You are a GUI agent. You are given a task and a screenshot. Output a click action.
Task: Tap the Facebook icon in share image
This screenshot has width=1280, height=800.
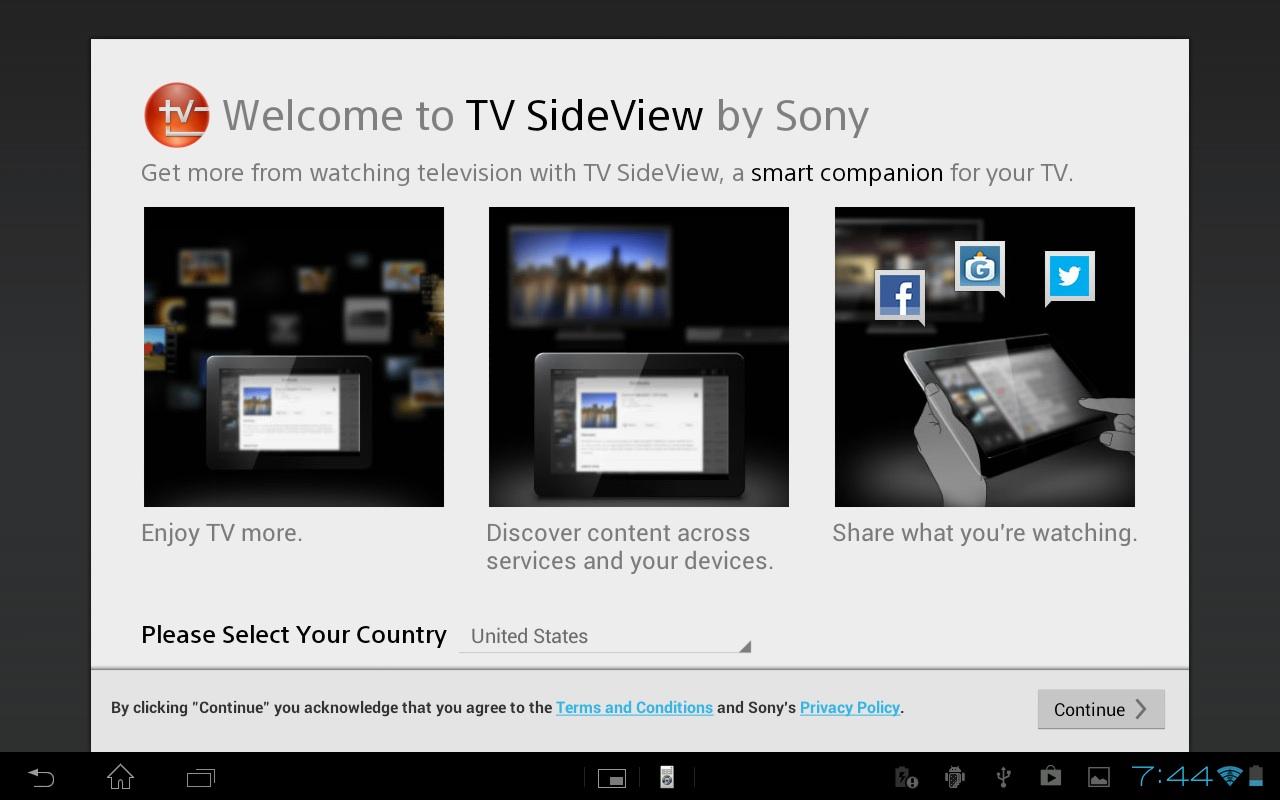[x=900, y=297]
